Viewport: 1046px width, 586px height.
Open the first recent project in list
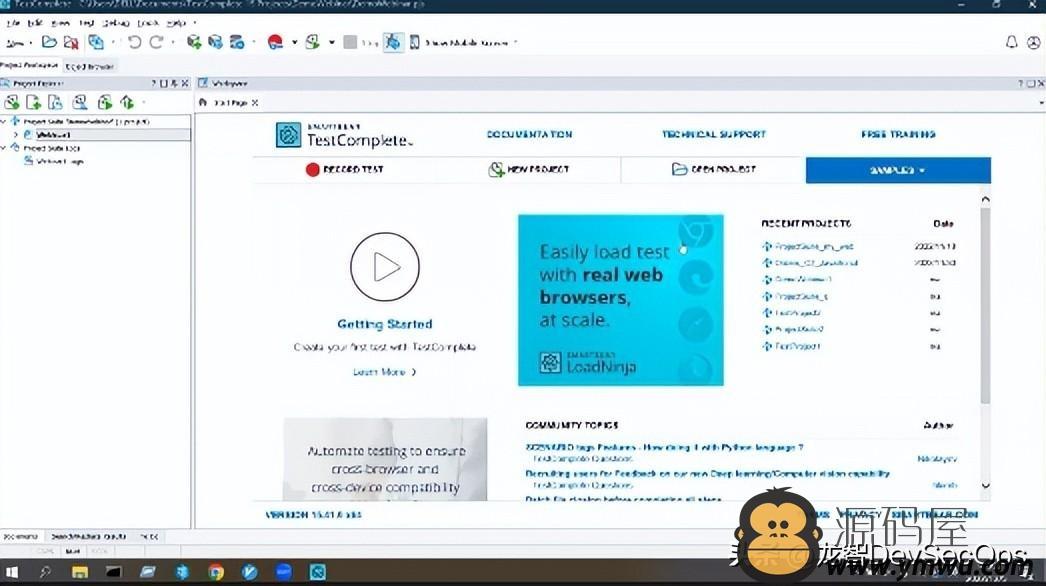point(813,246)
